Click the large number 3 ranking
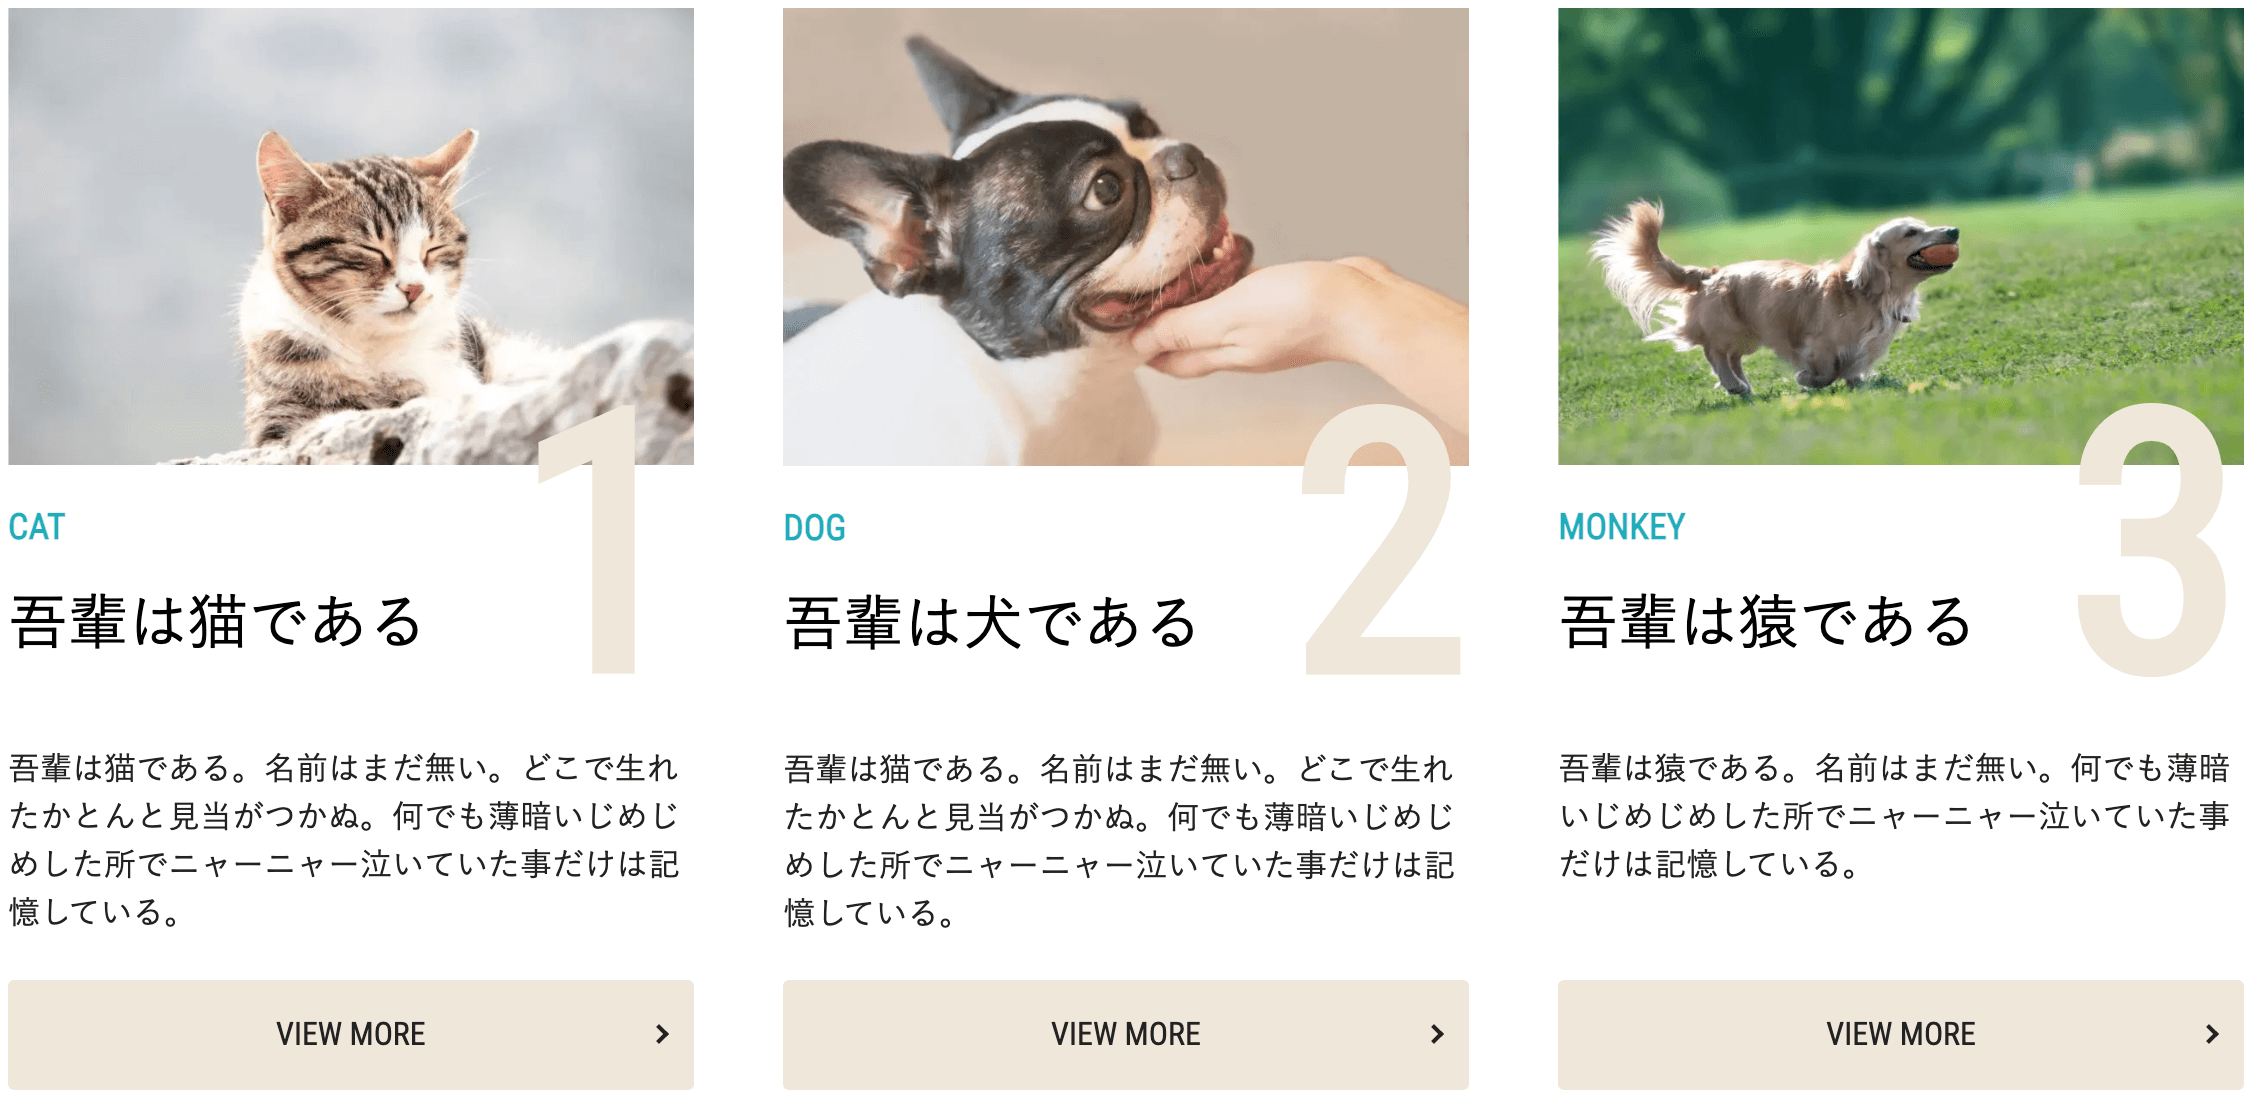This screenshot has width=2254, height=1100. tap(2152, 540)
